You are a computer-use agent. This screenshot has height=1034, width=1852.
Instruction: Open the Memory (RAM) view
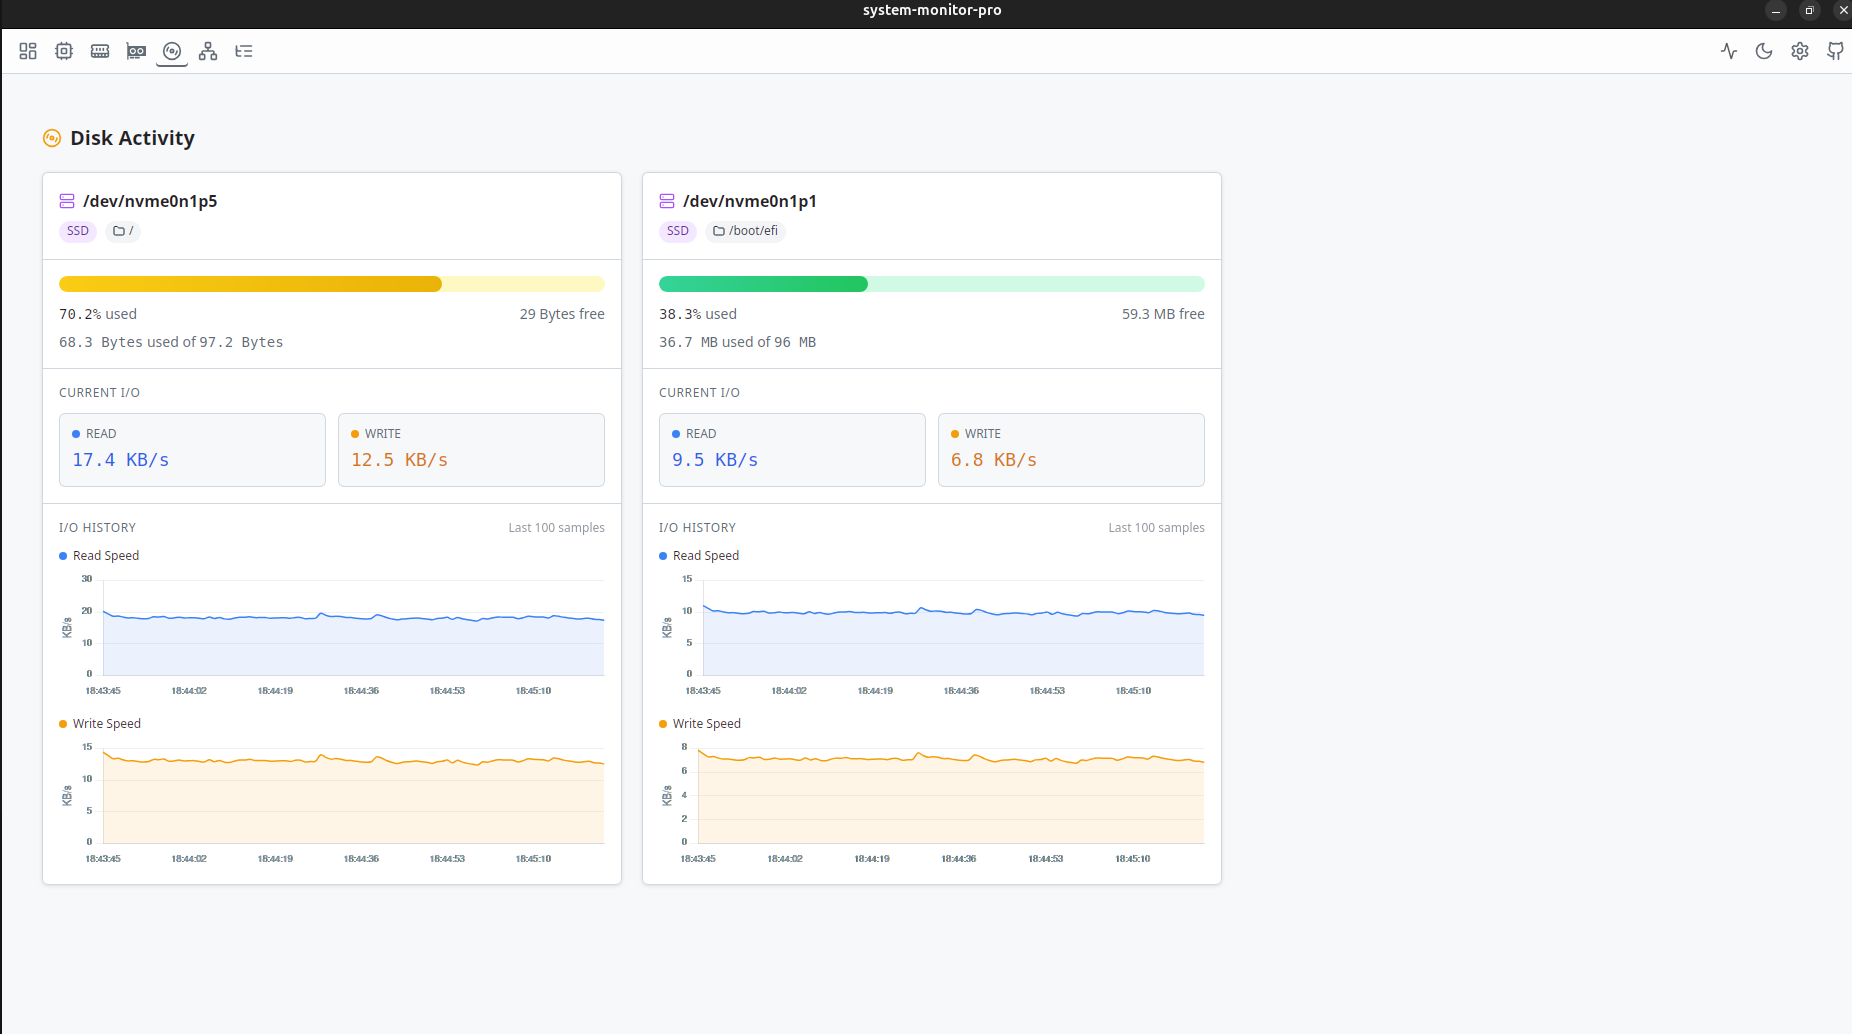pos(100,51)
